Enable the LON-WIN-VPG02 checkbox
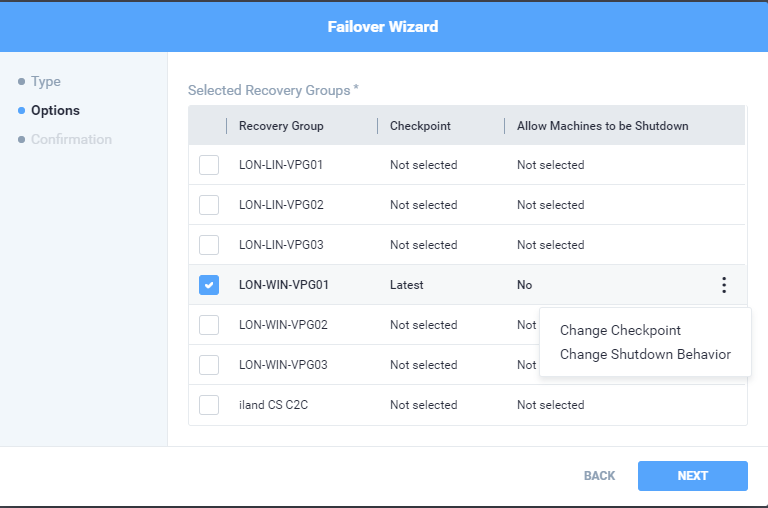This screenshot has height=508, width=768. point(209,325)
